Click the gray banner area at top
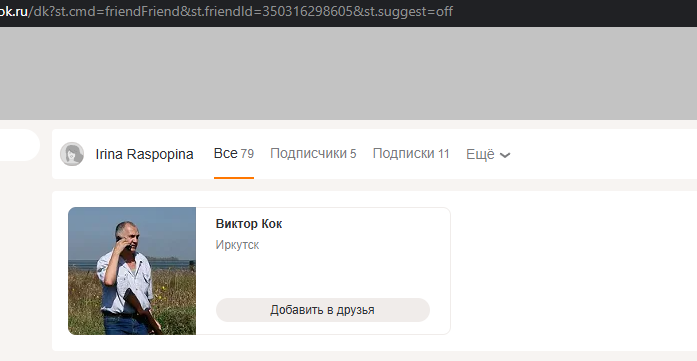Viewport: 697px width, 361px height. 348,73
